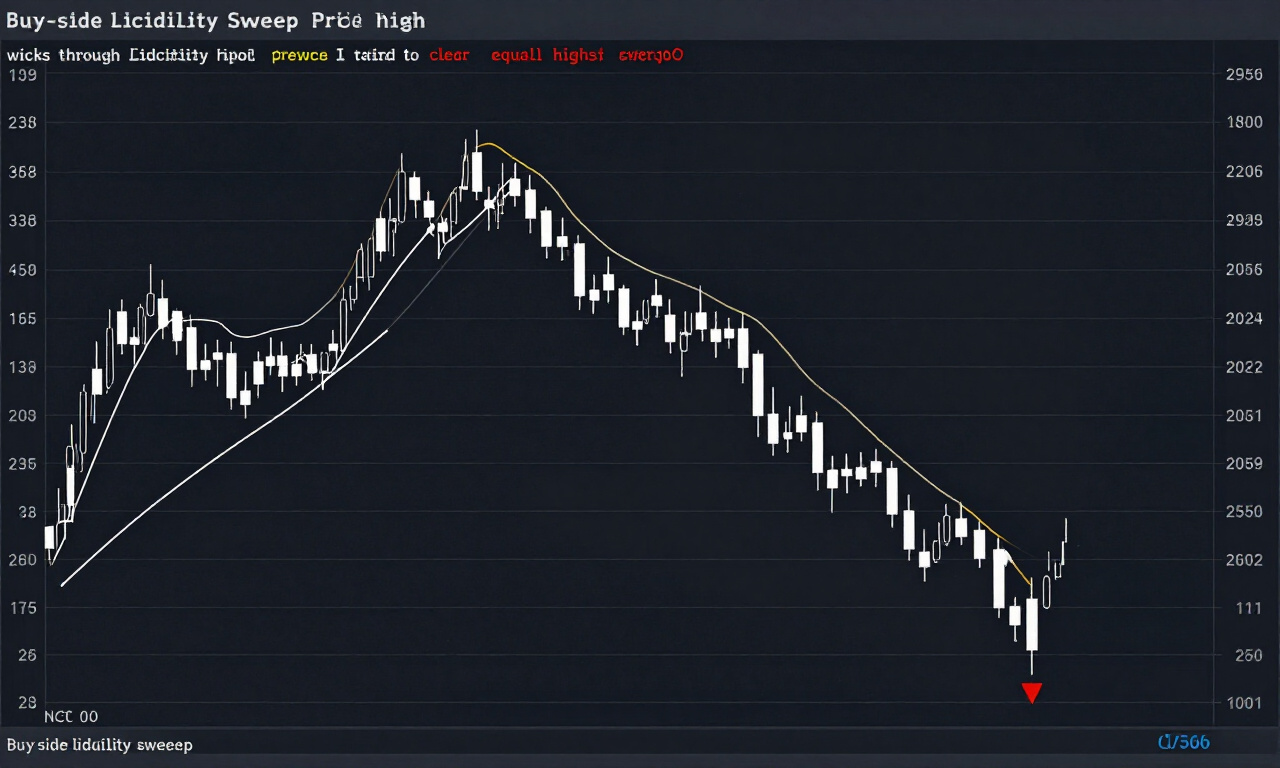Click the red downward triangle marker
1280x768 pixels.
(x=1032, y=693)
